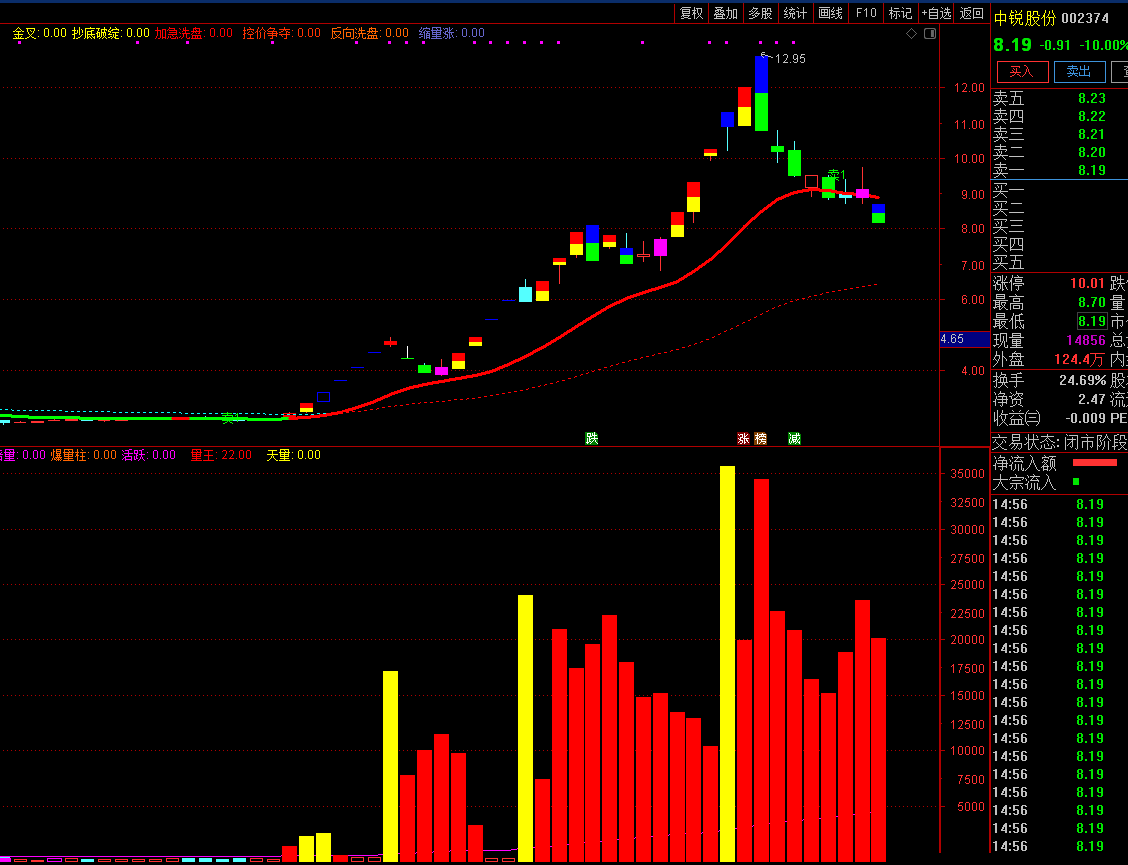This screenshot has height=865, width=1128.
Task: Select the 多股 multi-stock view
Action: (760, 13)
